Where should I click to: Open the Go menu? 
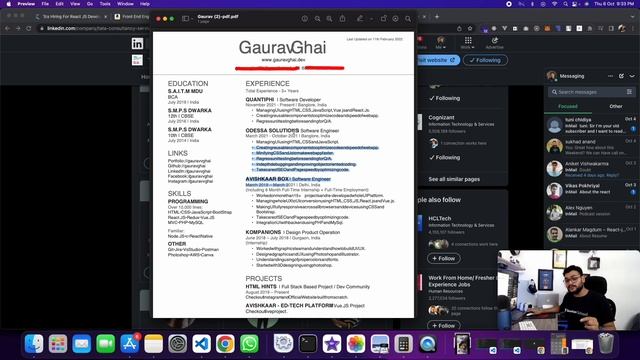pos(90,4)
